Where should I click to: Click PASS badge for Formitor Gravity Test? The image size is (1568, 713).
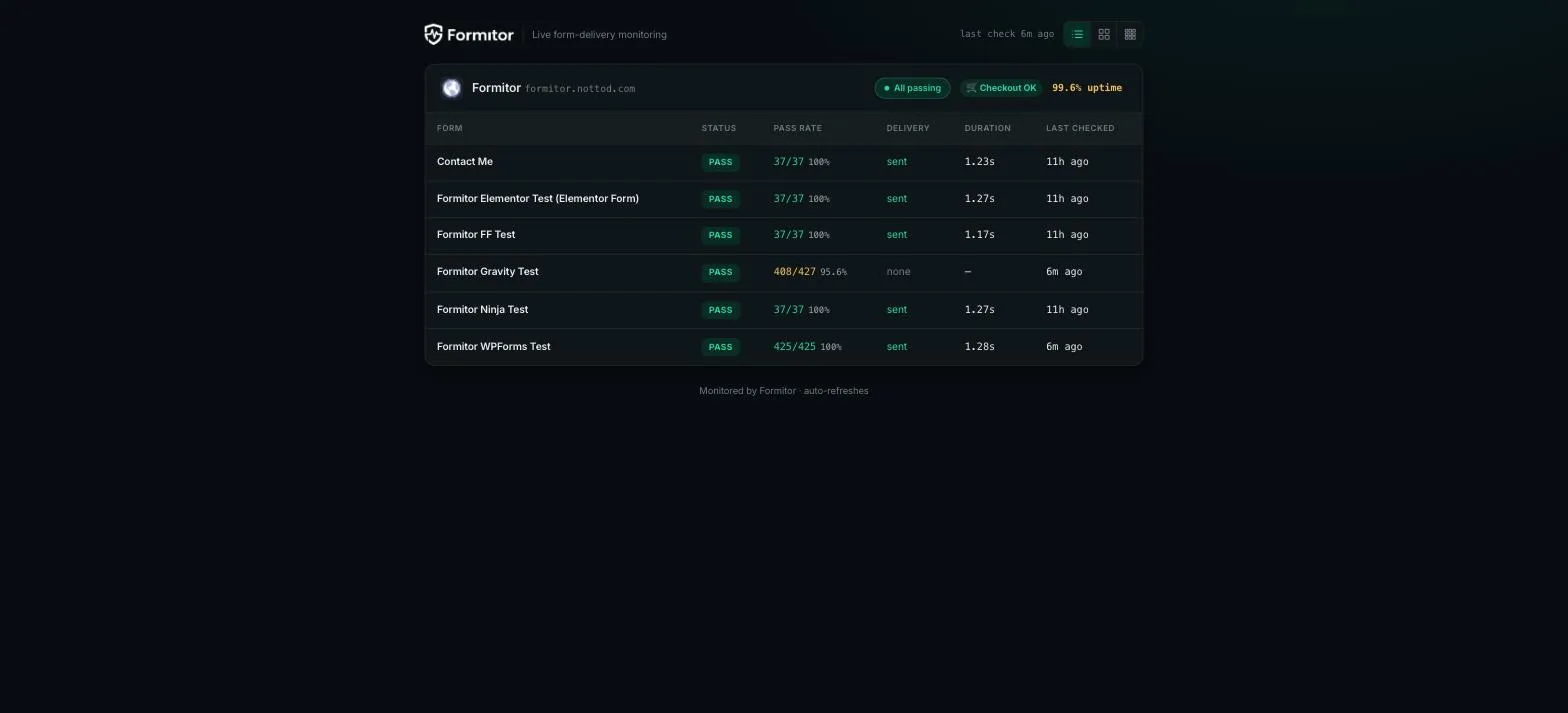(x=720, y=272)
